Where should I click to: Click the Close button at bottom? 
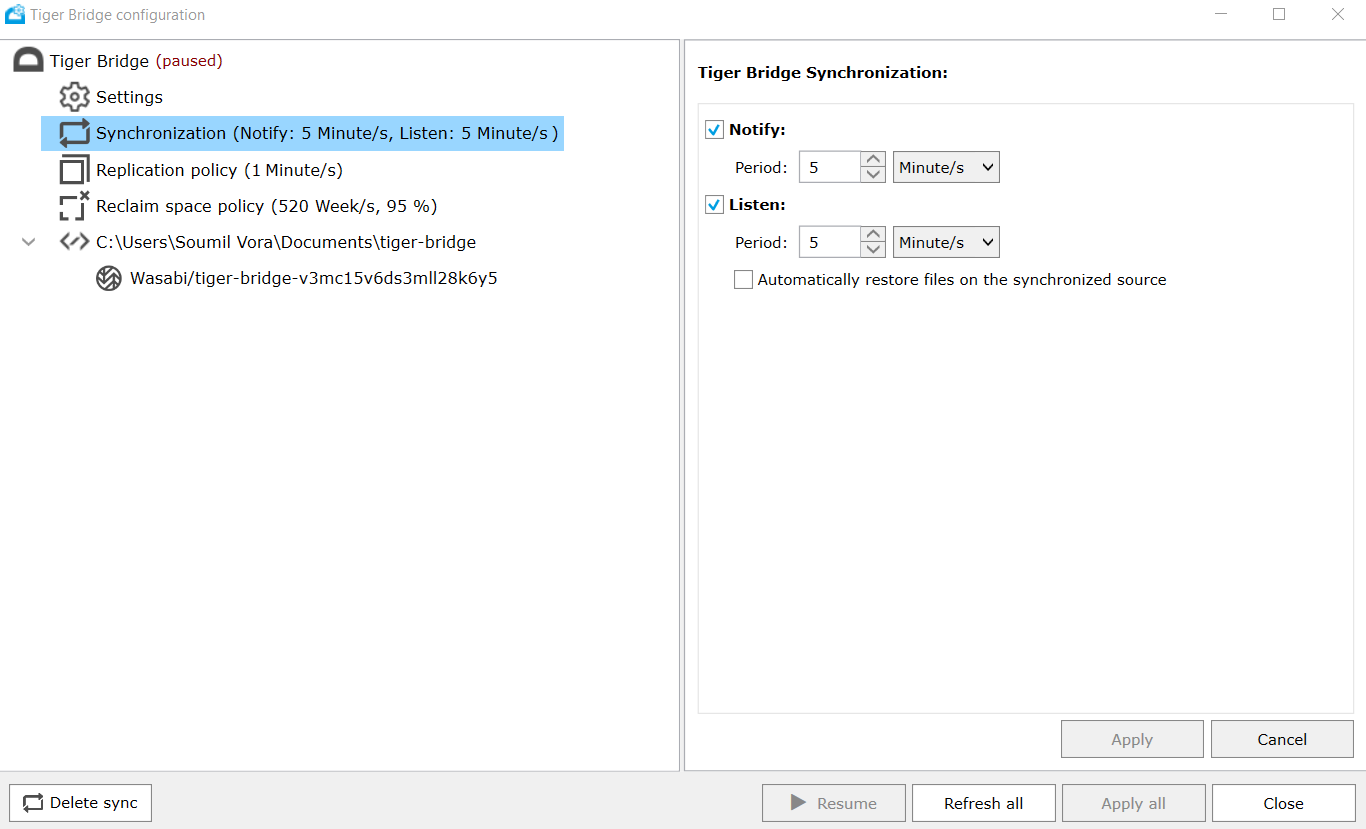tap(1283, 803)
